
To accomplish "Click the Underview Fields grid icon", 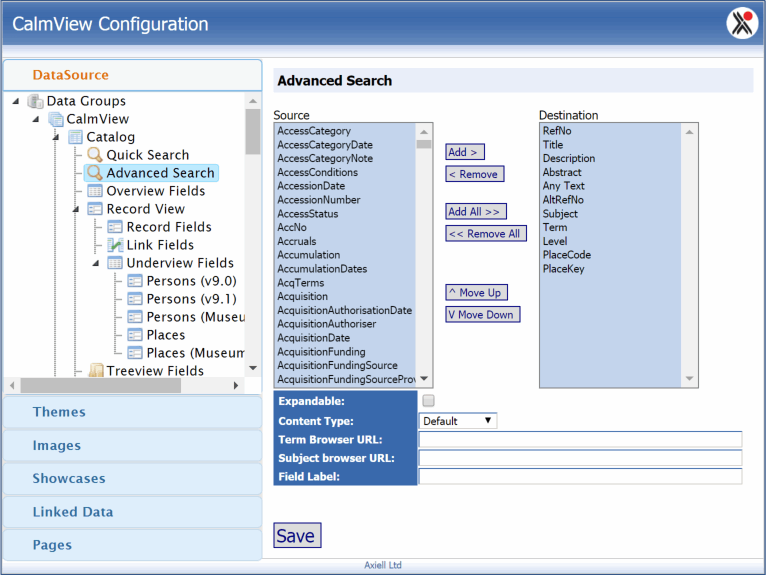I will click(115, 263).
